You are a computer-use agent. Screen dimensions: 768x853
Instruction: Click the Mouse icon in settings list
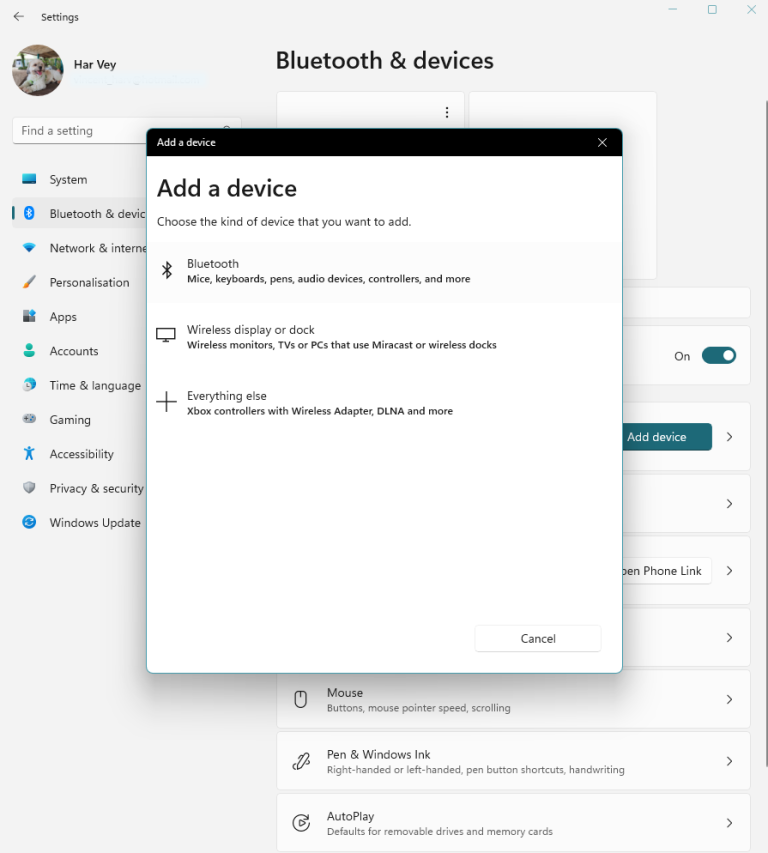click(x=300, y=700)
